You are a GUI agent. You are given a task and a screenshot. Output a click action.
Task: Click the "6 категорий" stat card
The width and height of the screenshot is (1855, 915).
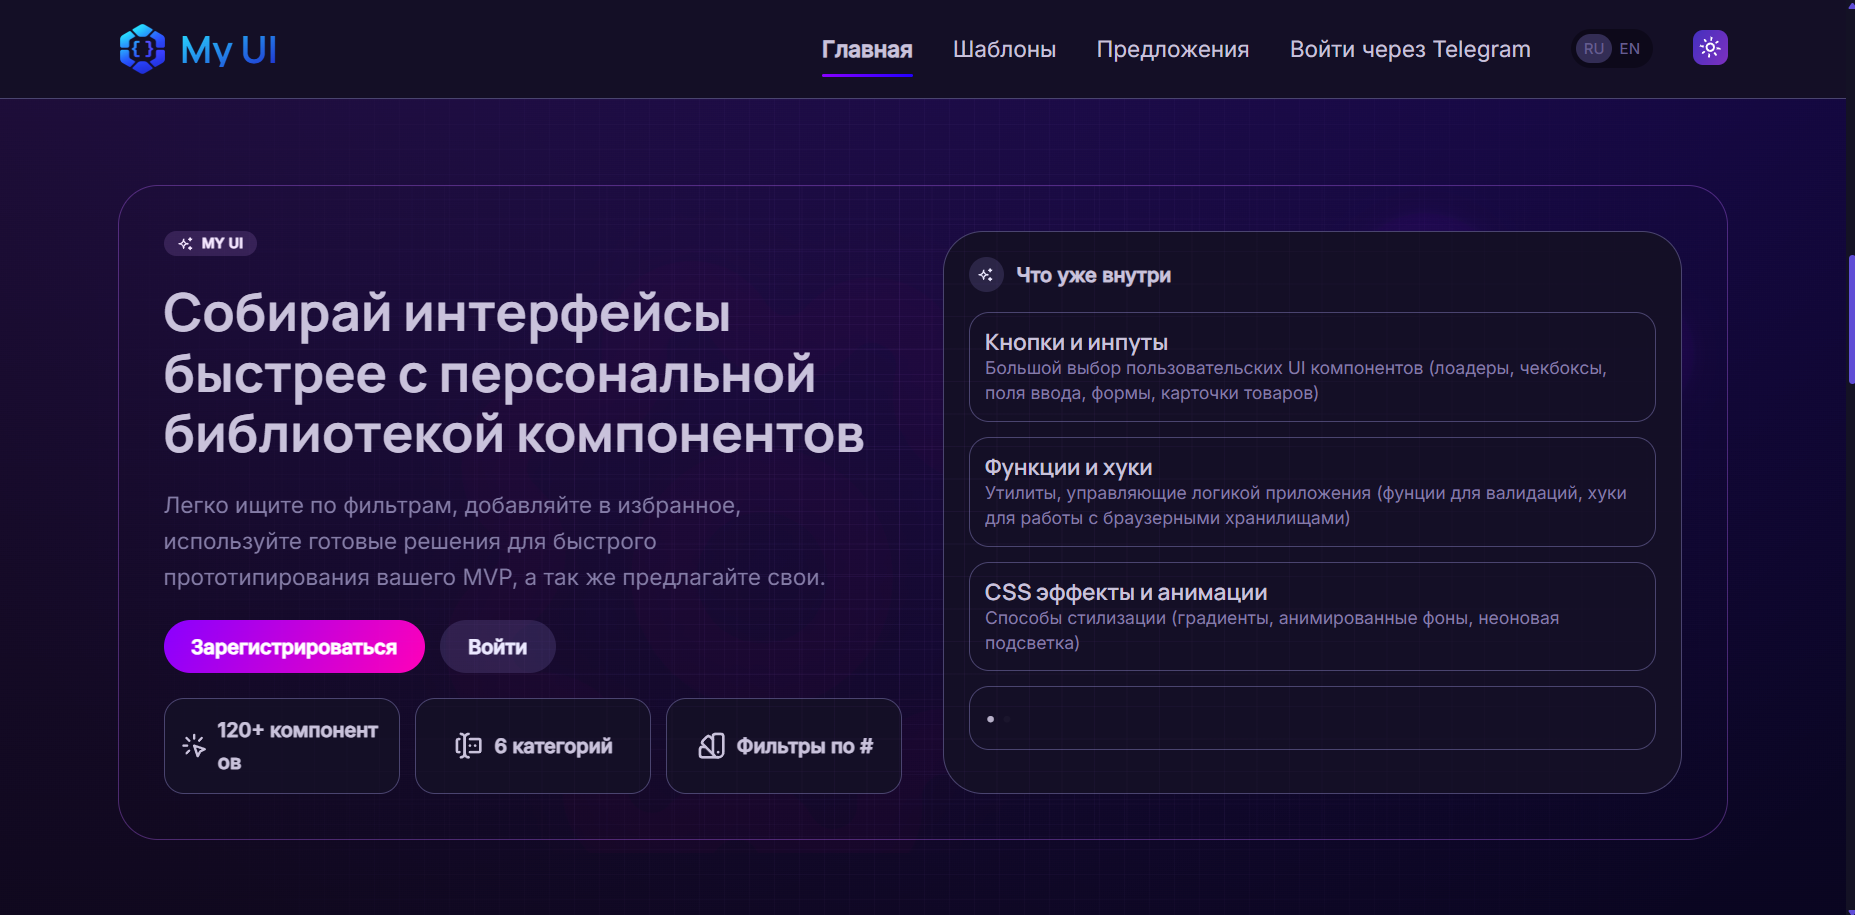pos(533,746)
